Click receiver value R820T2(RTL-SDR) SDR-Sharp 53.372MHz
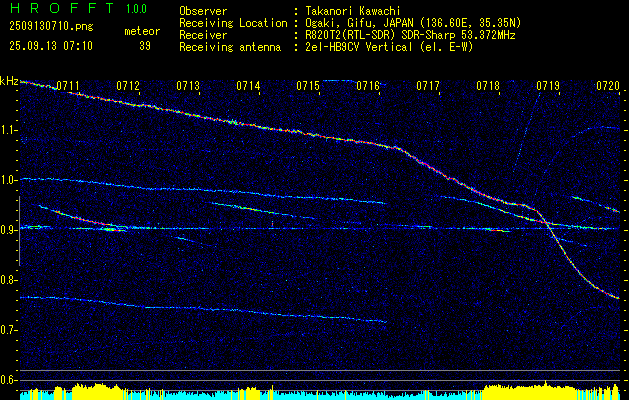The height and width of the screenshot is (400, 629). click(x=410, y=35)
